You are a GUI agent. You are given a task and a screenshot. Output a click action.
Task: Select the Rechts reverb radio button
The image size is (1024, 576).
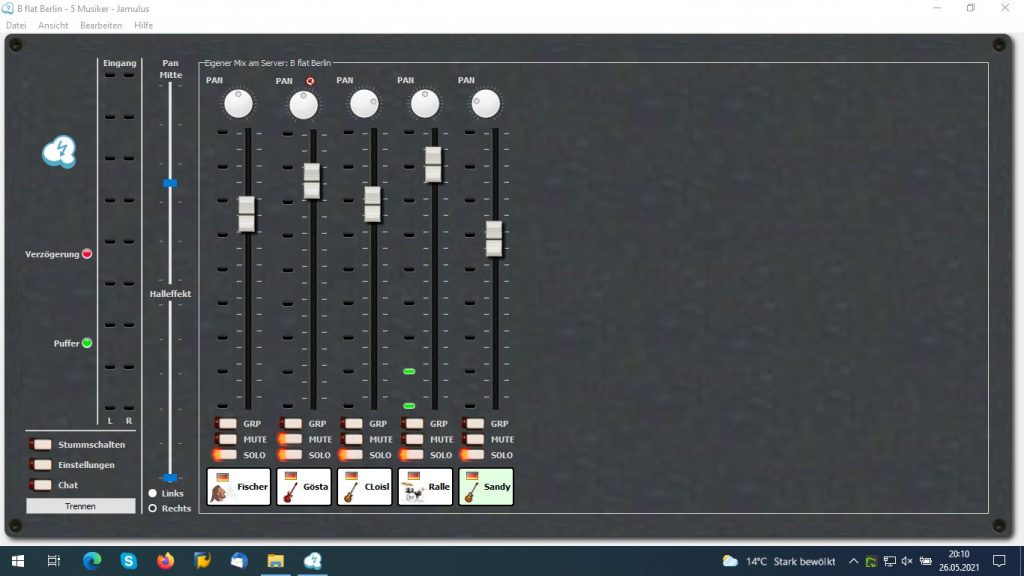click(153, 508)
